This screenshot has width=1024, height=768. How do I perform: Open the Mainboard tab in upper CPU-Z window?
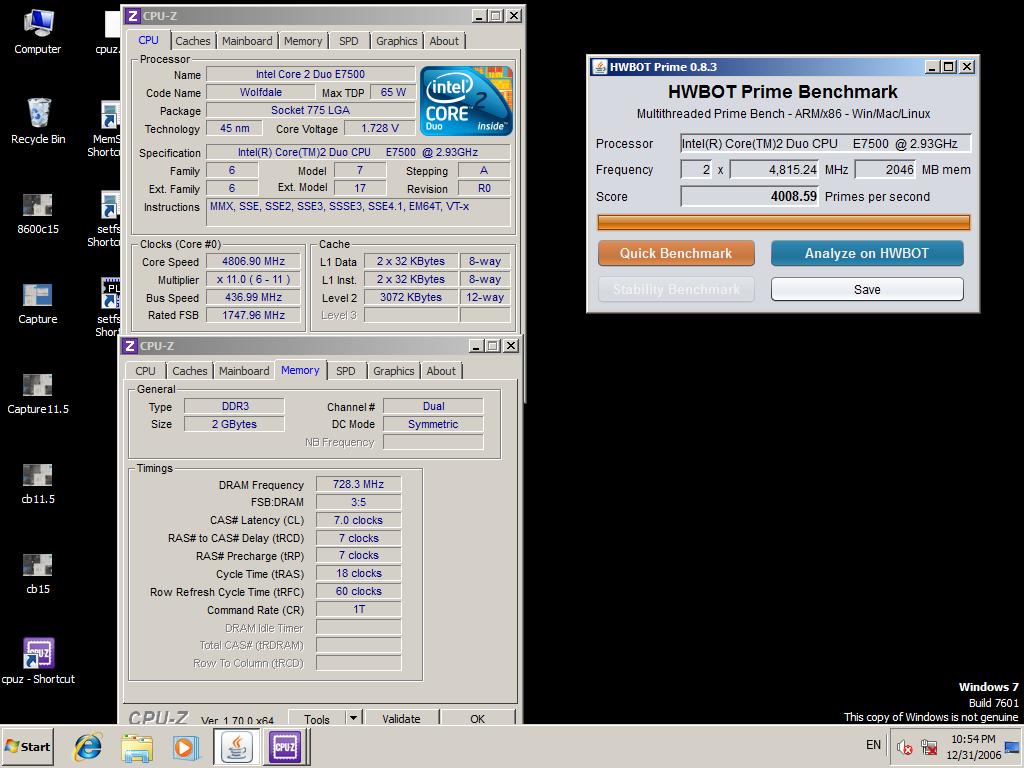(x=247, y=41)
